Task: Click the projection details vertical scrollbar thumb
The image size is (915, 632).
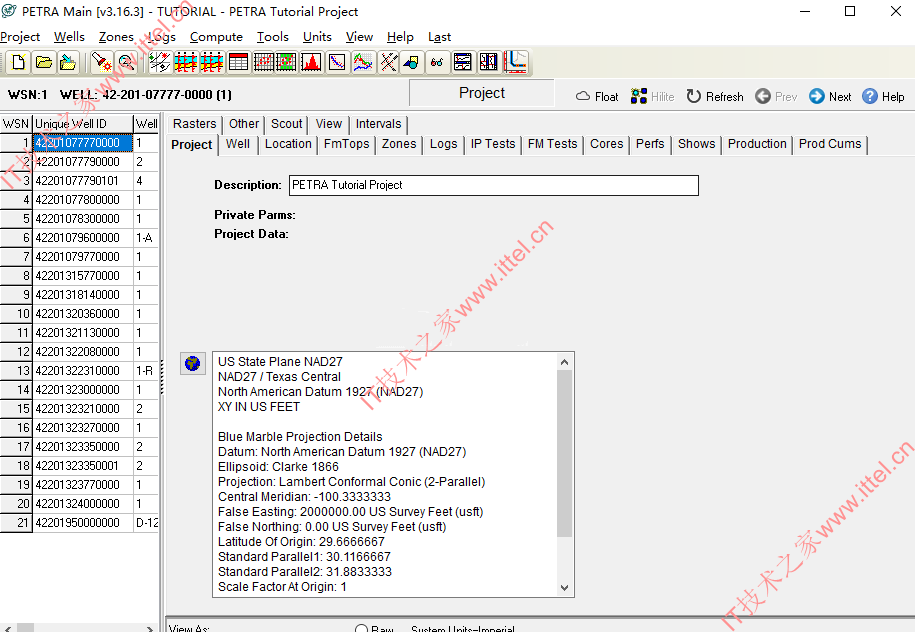Action: [564, 453]
